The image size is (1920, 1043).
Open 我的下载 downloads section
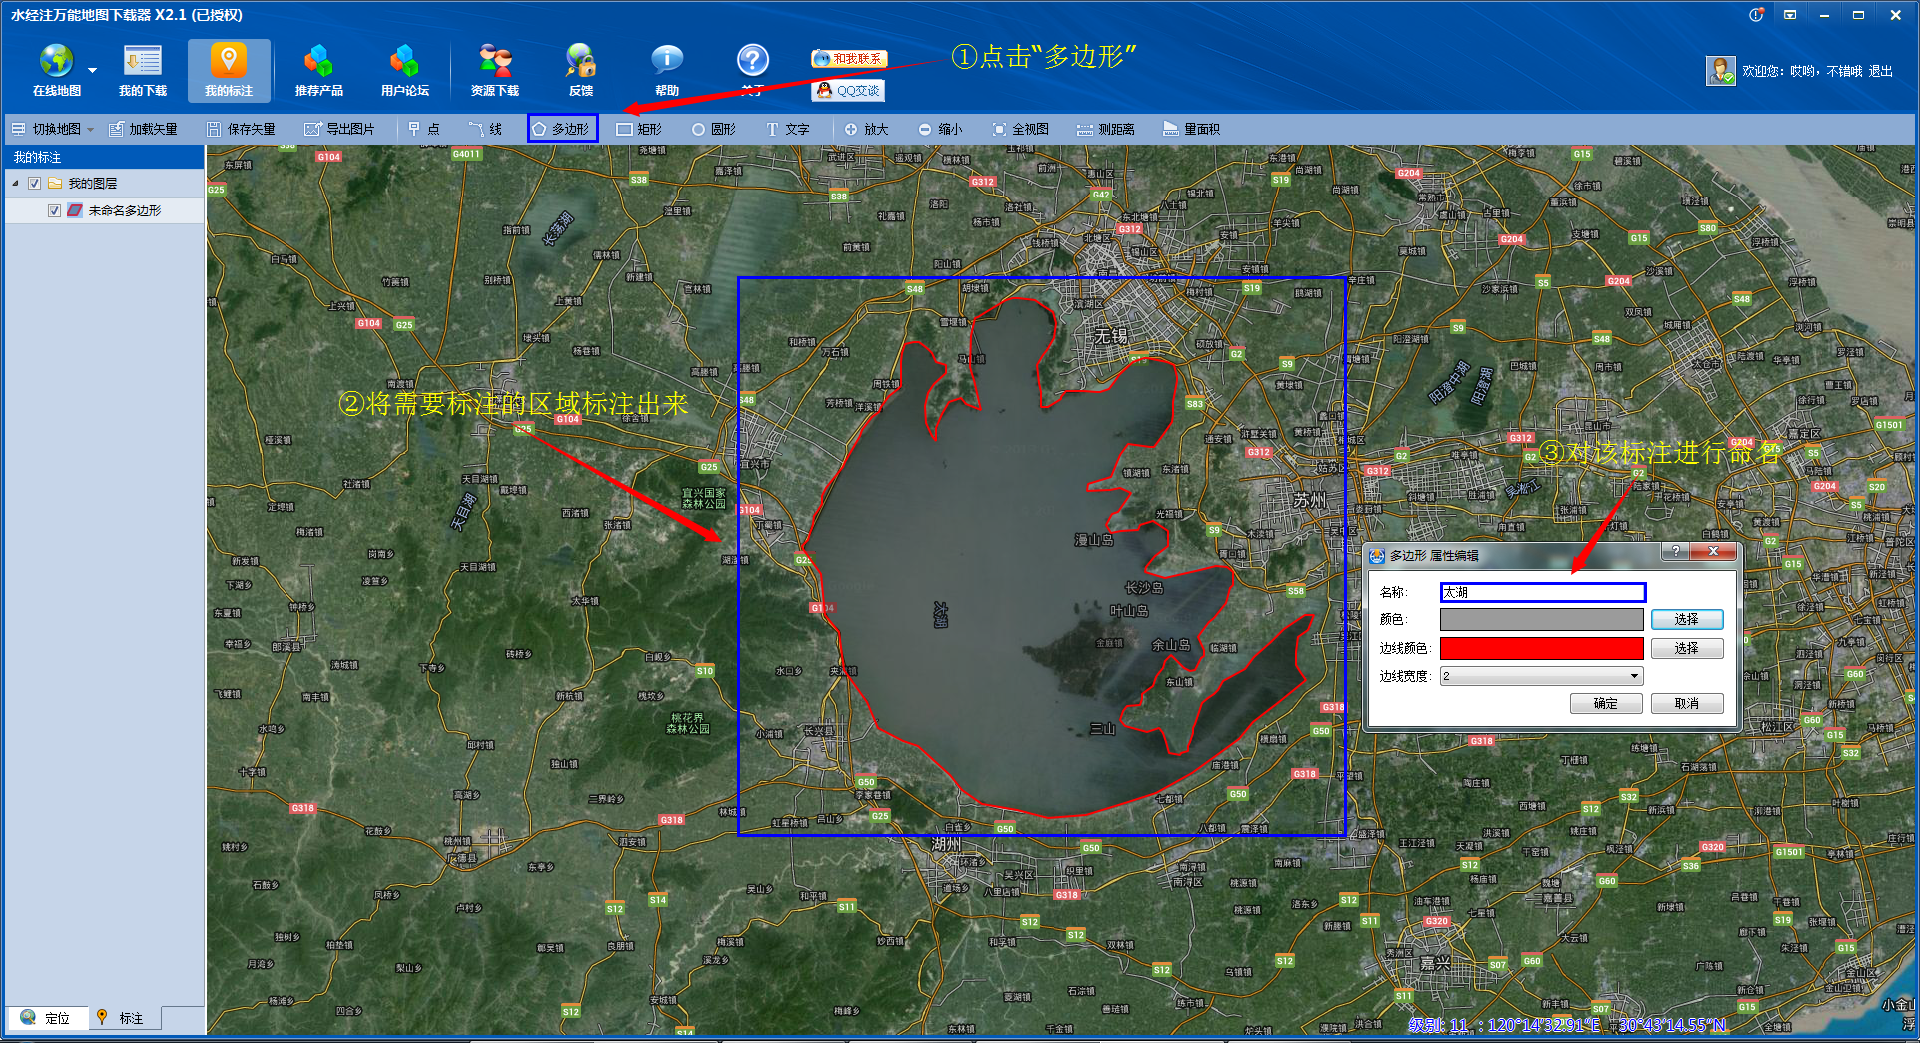(143, 71)
